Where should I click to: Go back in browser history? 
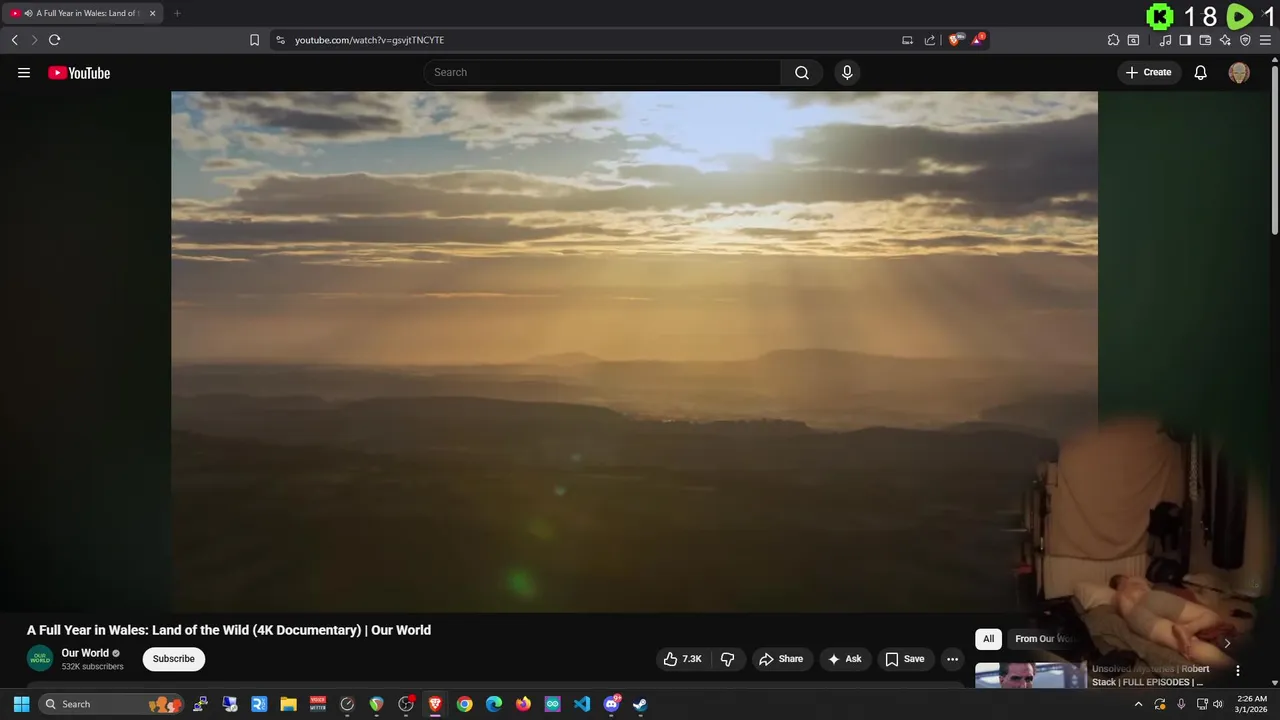click(x=14, y=40)
